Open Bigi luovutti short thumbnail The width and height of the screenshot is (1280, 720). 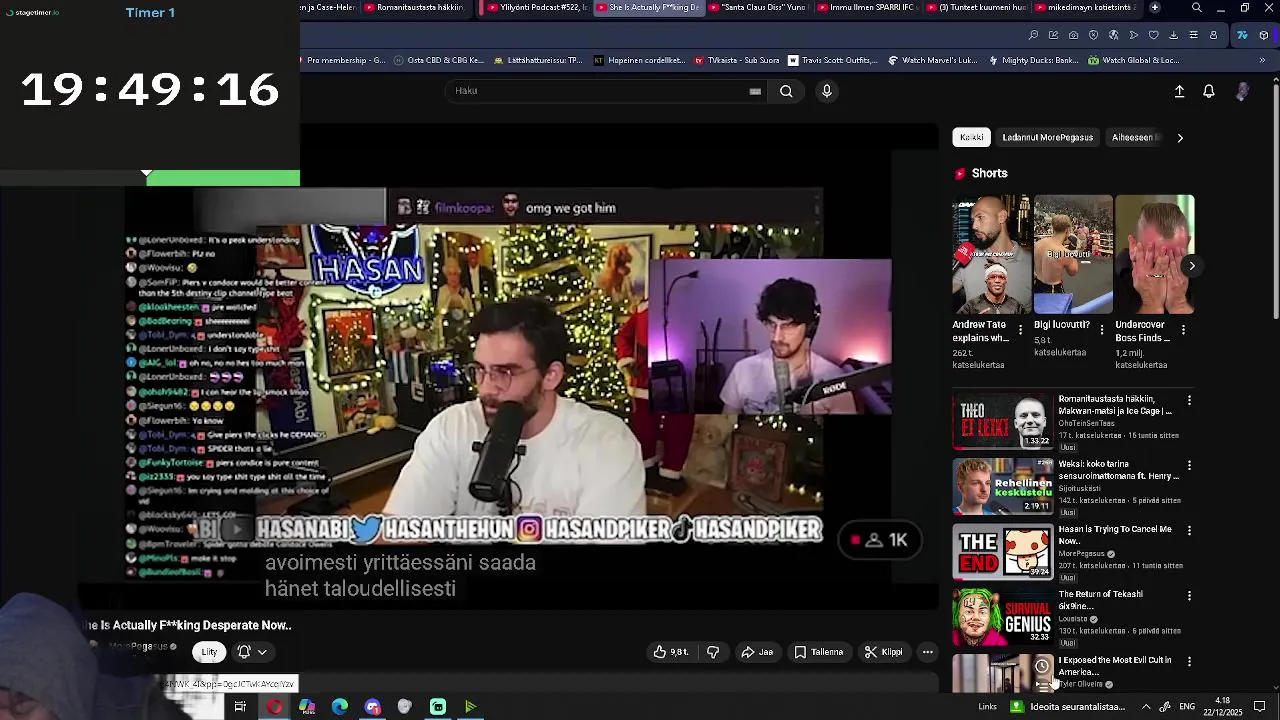1073,255
